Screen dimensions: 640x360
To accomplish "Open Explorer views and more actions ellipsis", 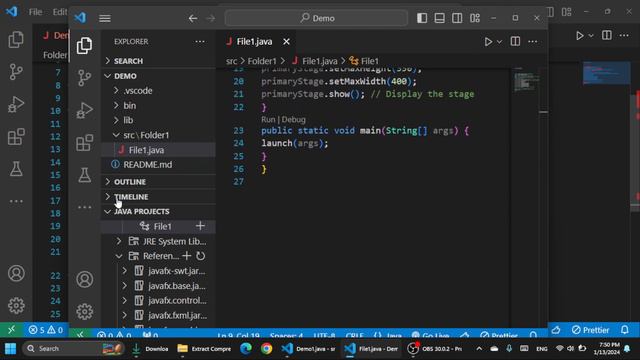I will 200,41.
